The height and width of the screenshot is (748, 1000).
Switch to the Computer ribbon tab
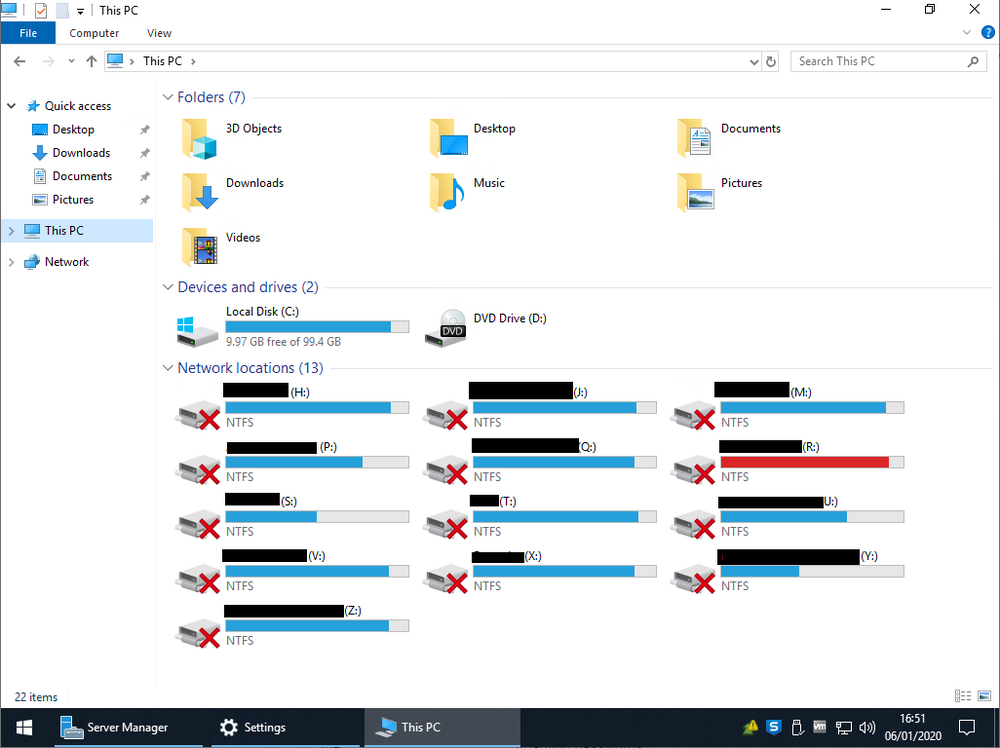(x=93, y=32)
